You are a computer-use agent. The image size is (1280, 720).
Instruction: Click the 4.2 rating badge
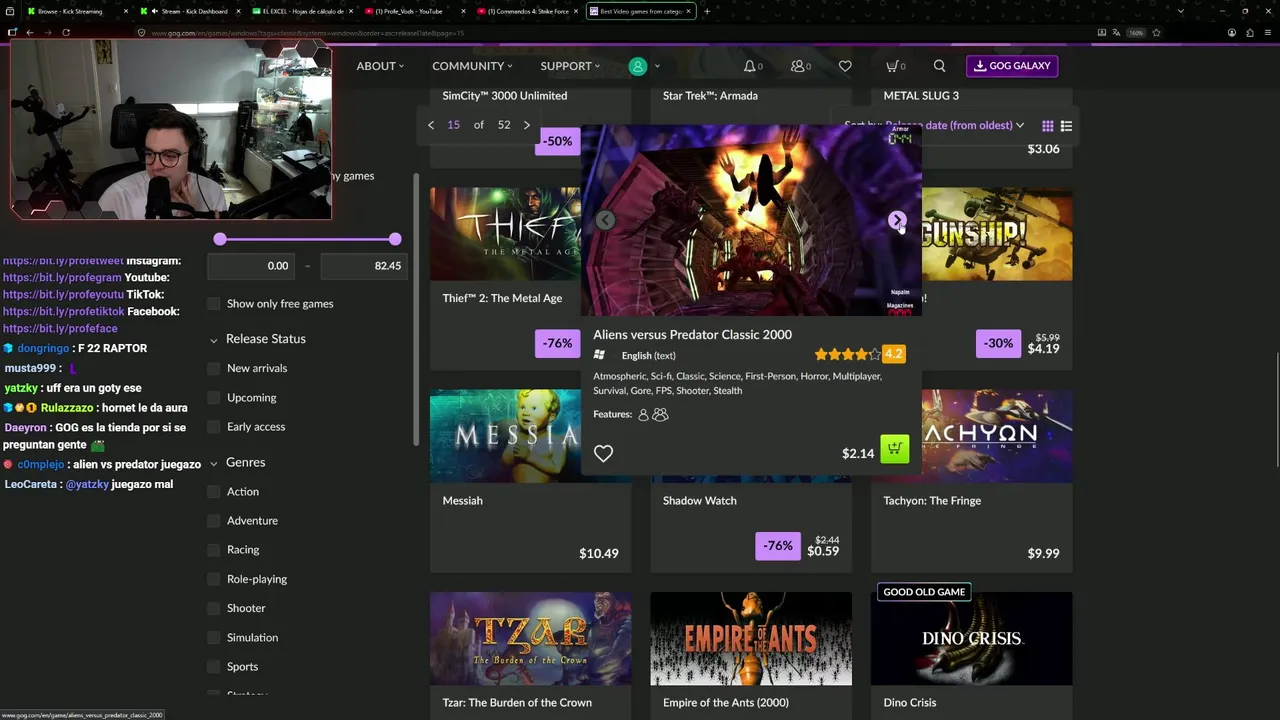[x=893, y=354]
